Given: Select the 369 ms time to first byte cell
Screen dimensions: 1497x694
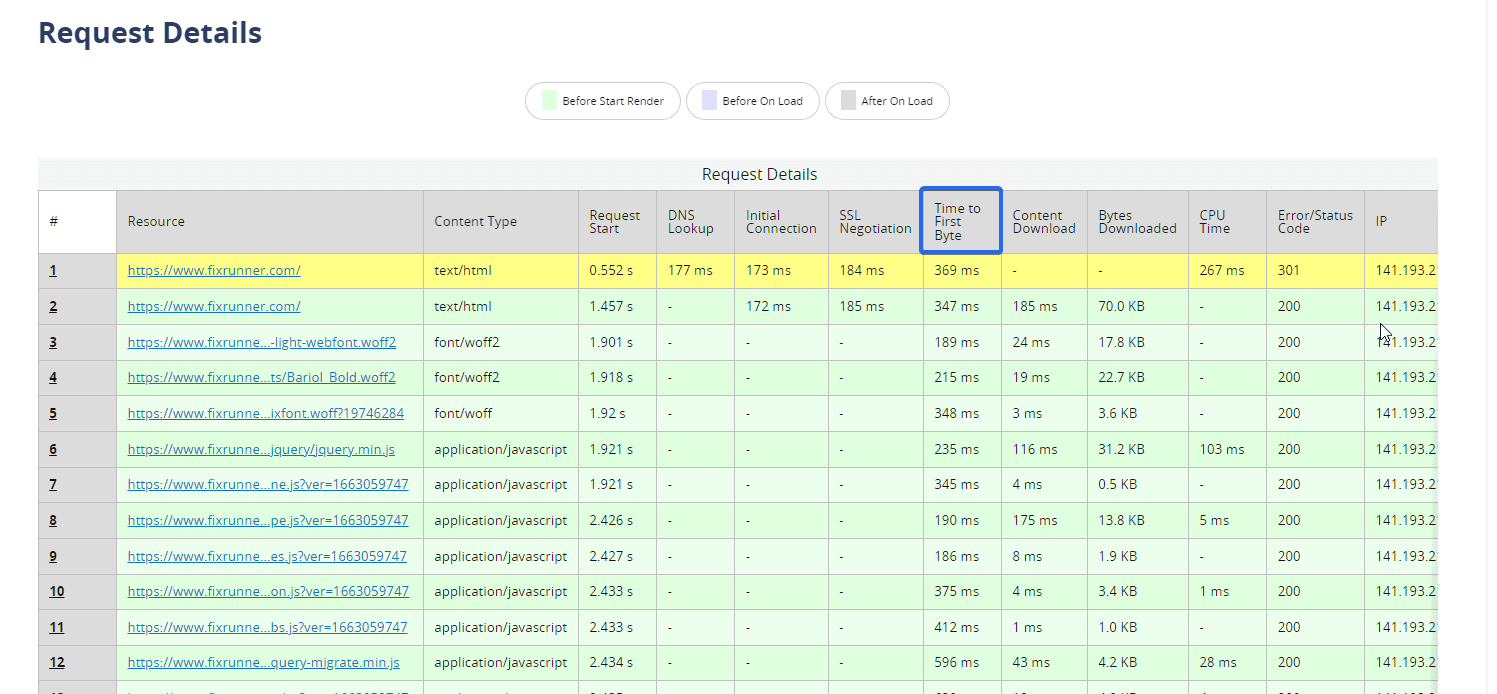Looking at the screenshot, I should [x=962, y=270].
